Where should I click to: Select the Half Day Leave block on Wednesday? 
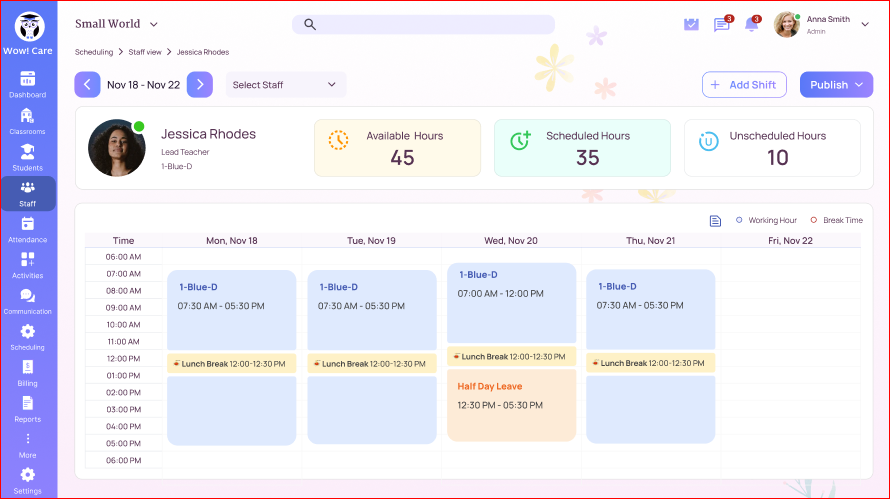[x=511, y=404]
